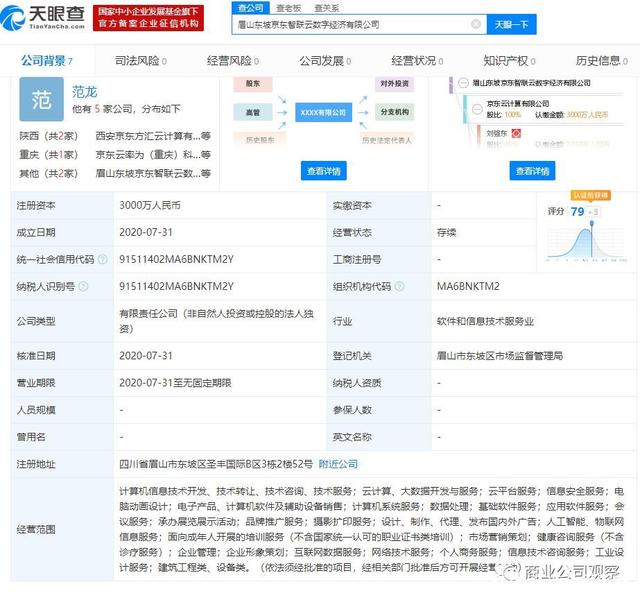Screen dimensions: 640x600
Task: Click the 3000万人民币 registered capital value
Action: tap(150, 205)
